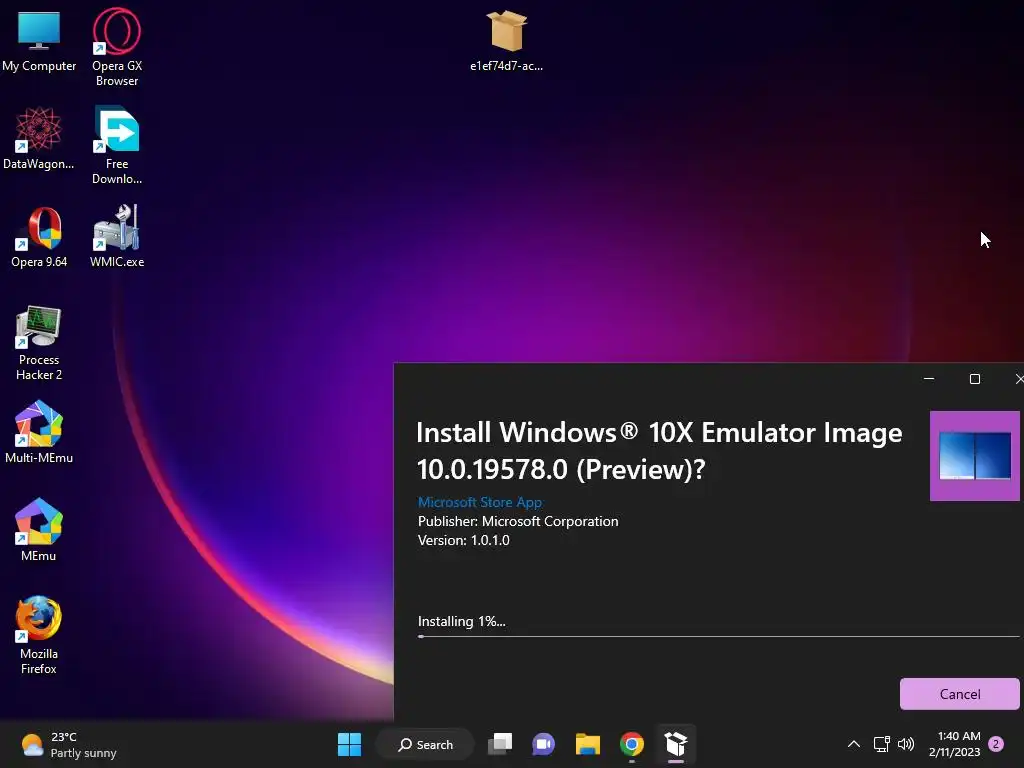Click the 'Version: 1.0.1.0' text
The image size is (1024, 768).
click(x=464, y=540)
